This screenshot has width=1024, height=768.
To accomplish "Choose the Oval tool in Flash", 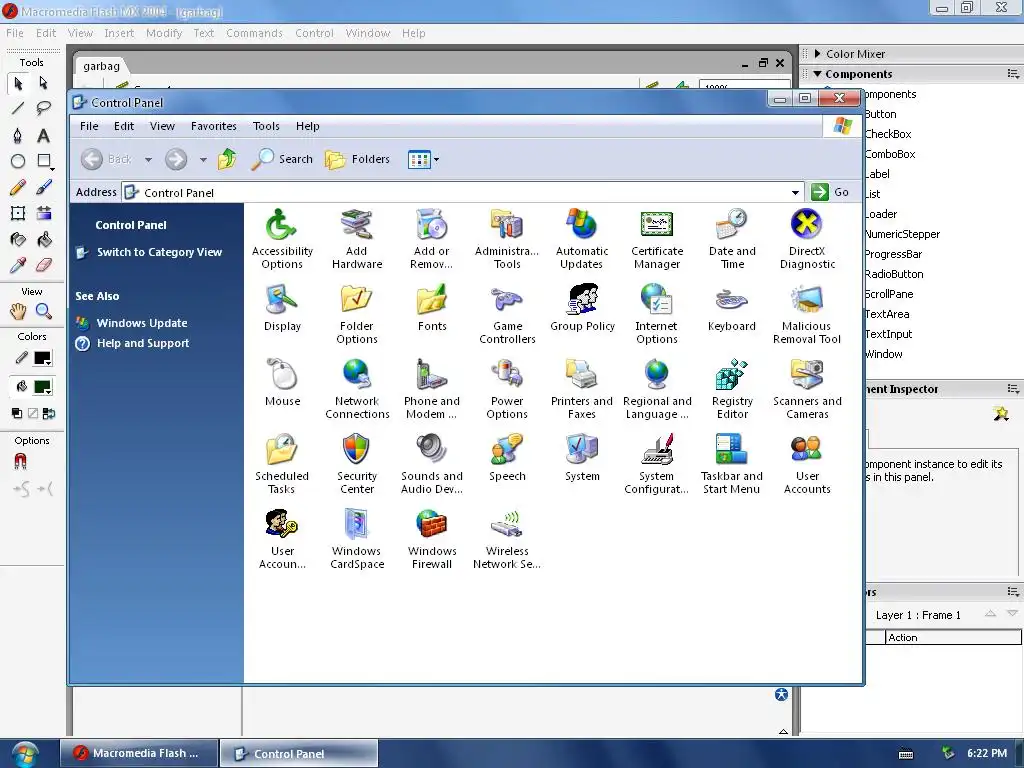I will tap(18, 161).
